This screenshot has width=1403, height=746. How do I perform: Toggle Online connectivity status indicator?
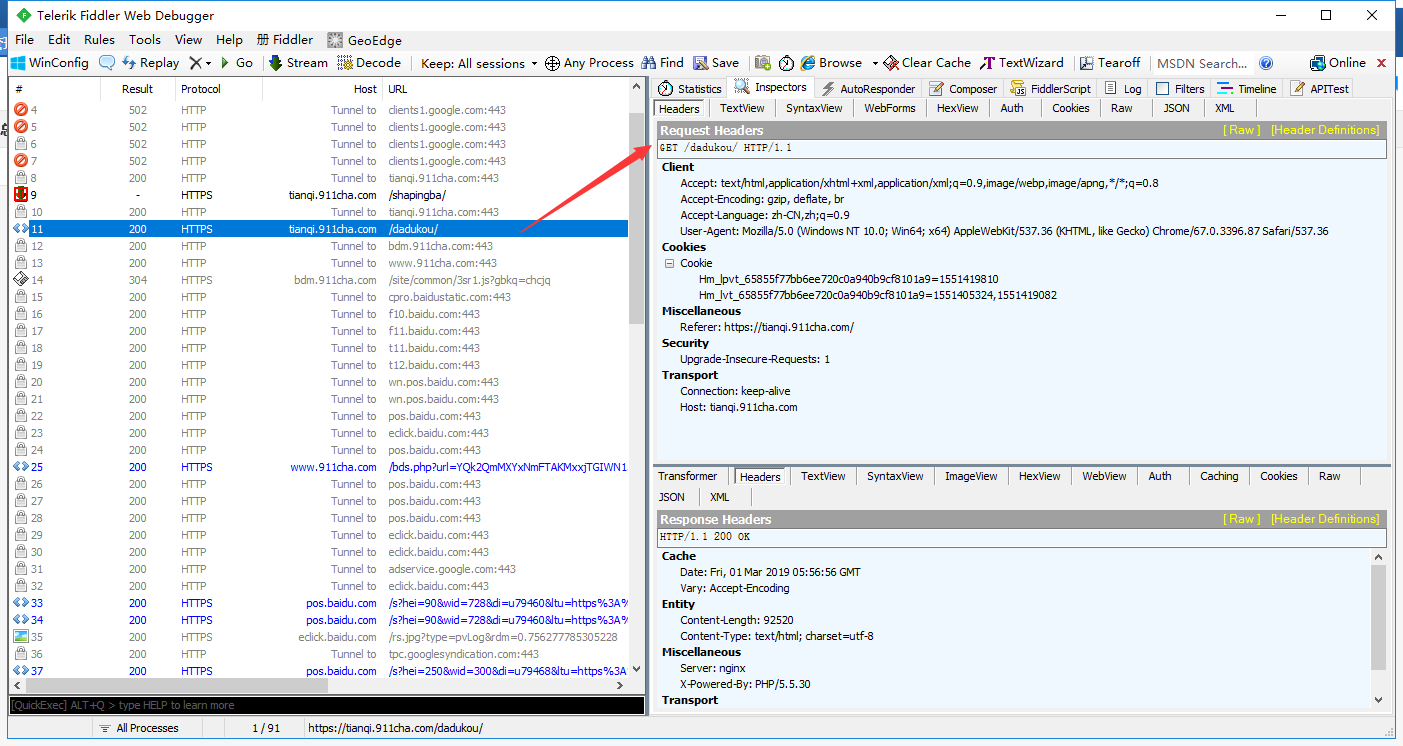pyautogui.click(x=1338, y=62)
